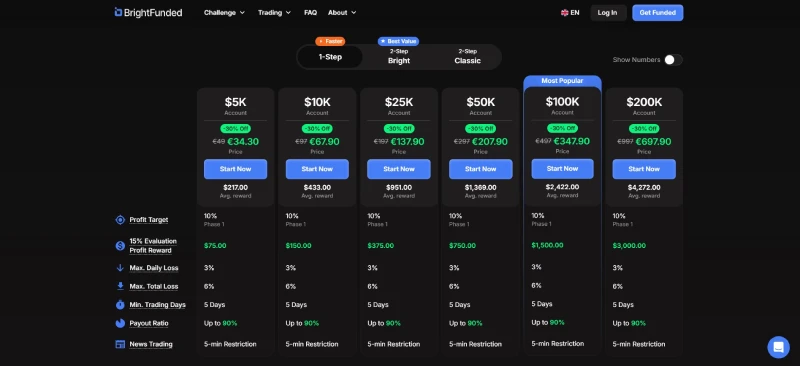Screen dimensions: 800x366
Task: Click the 15% Evaluation Profit Reward label
Action: coord(153,246)
